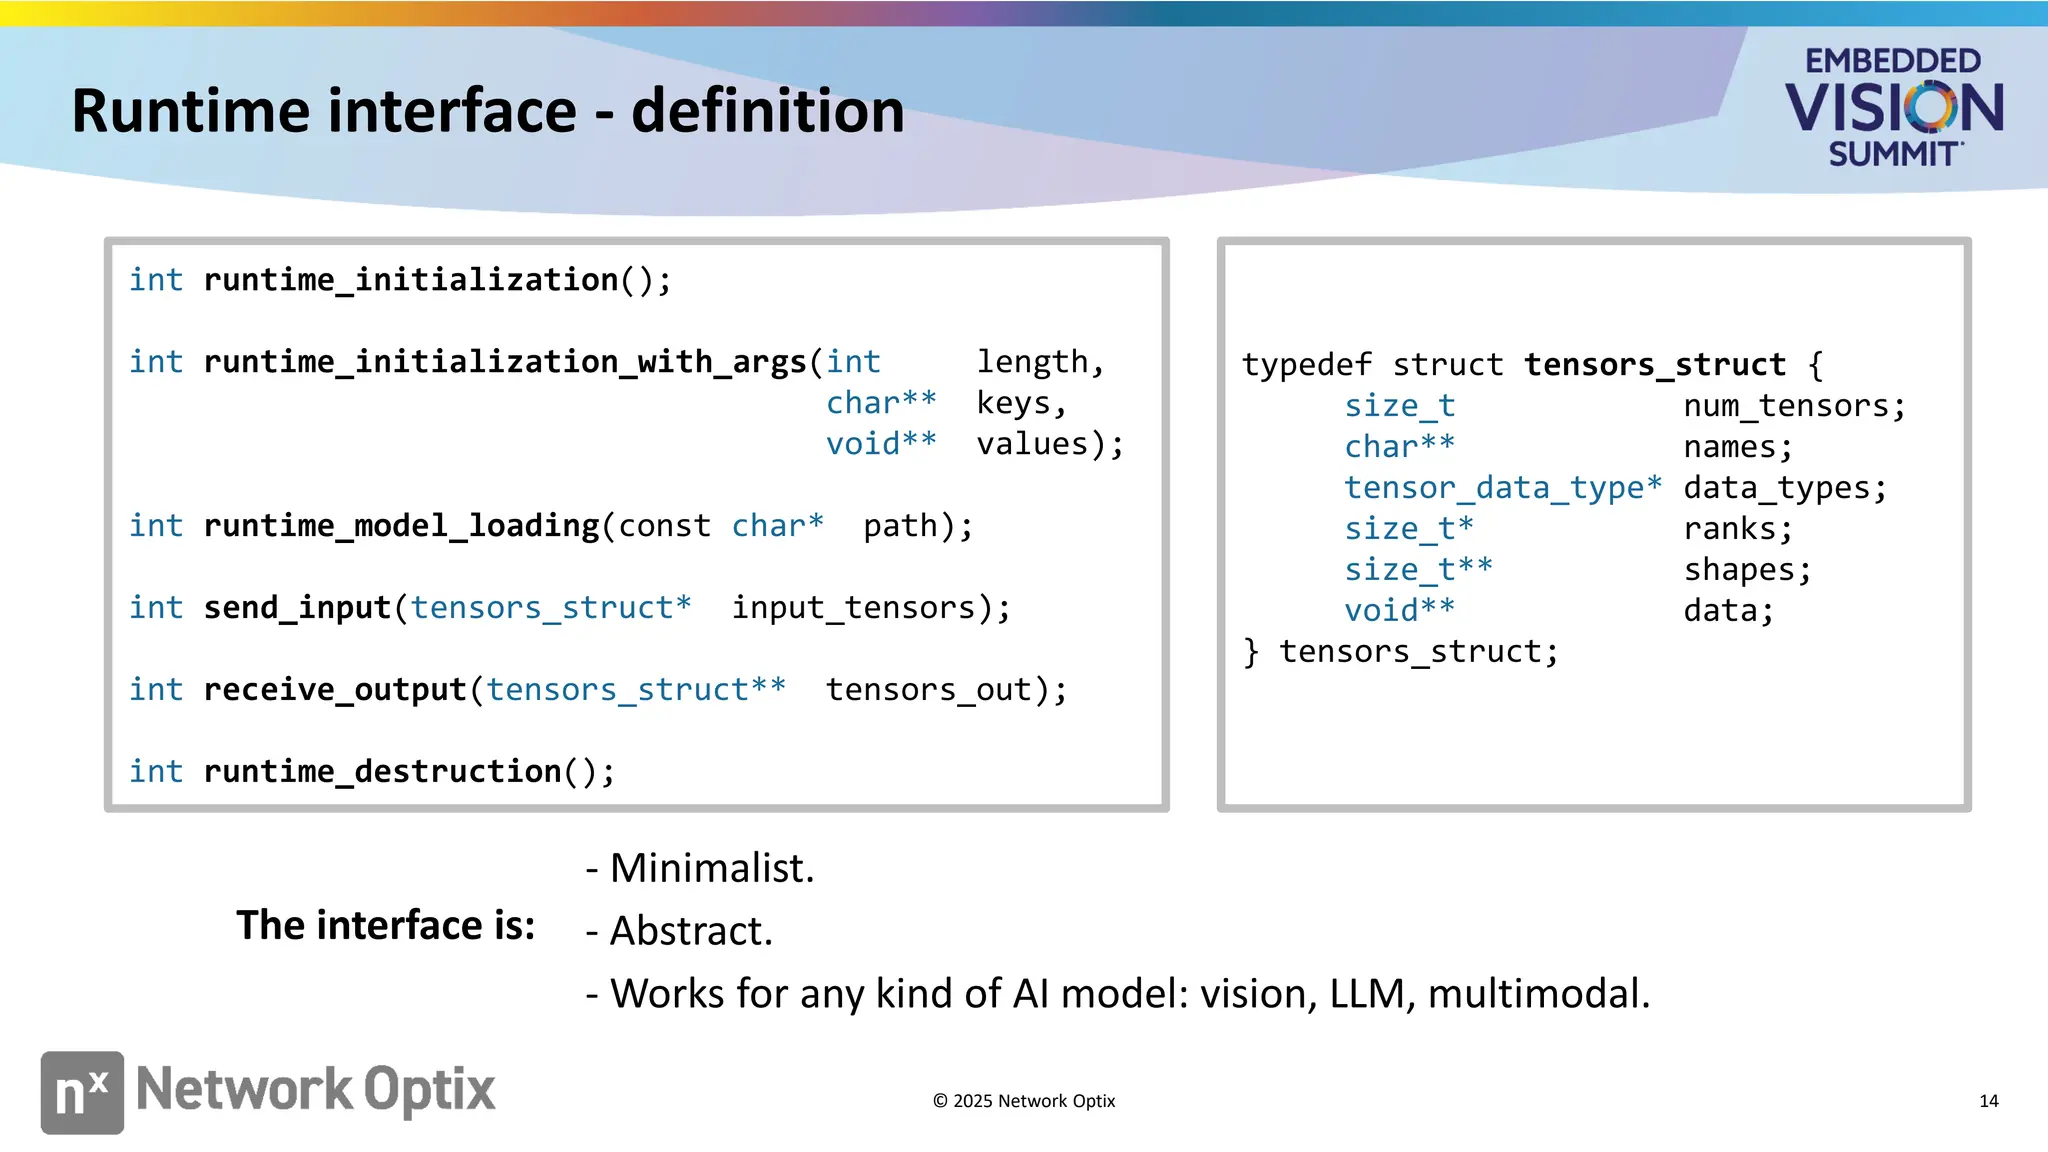
Task: Click 'The interface is:' heading
Action: pyautogui.click(x=386, y=926)
